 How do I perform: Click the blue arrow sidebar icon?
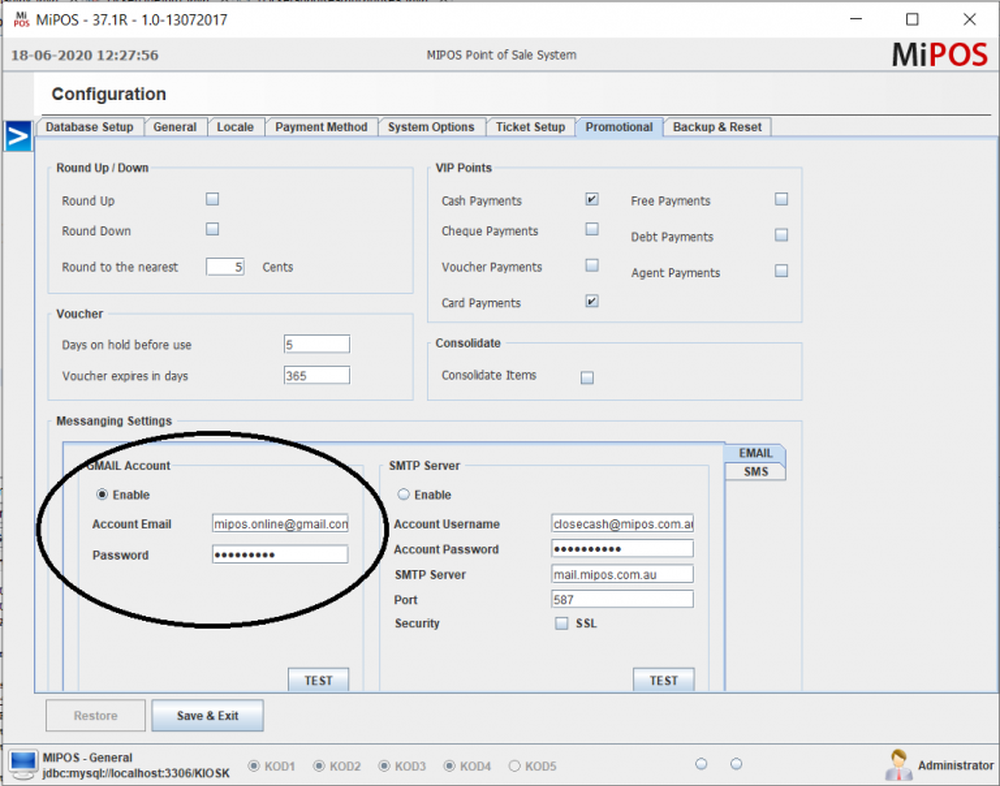(x=16, y=137)
